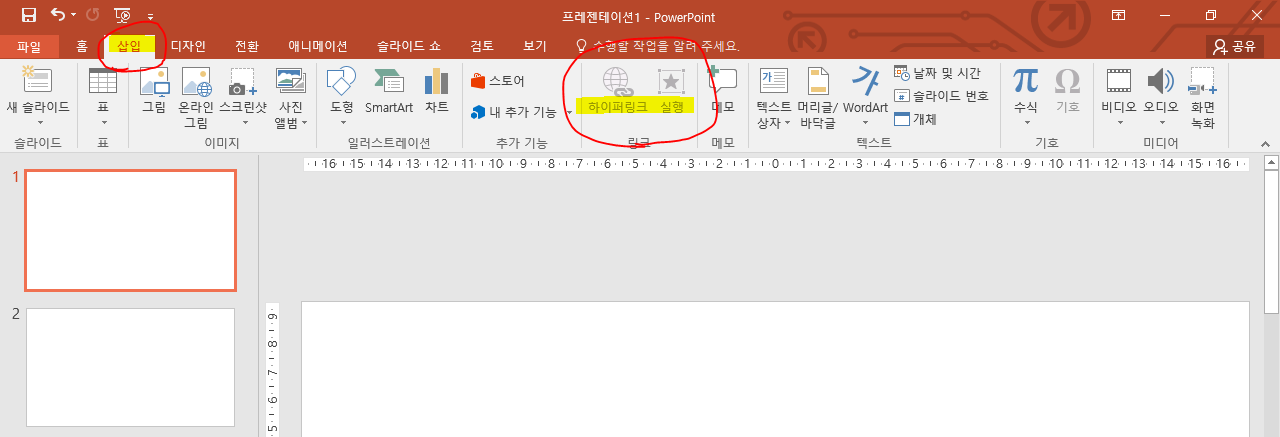The height and width of the screenshot is (437, 1280).
Task: Open the 수식 (Equation) pi icon
Action: pos(1025,80)
